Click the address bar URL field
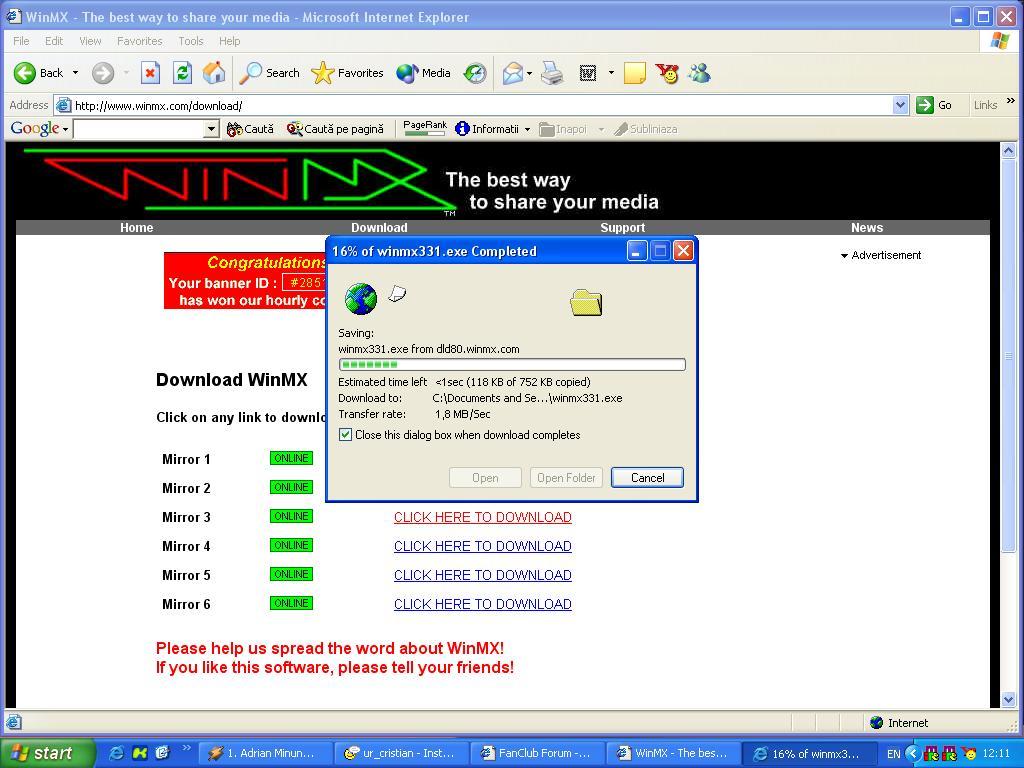Viewport: 1024px width, 768px height. pyautogui.click(x=482, y=105)
